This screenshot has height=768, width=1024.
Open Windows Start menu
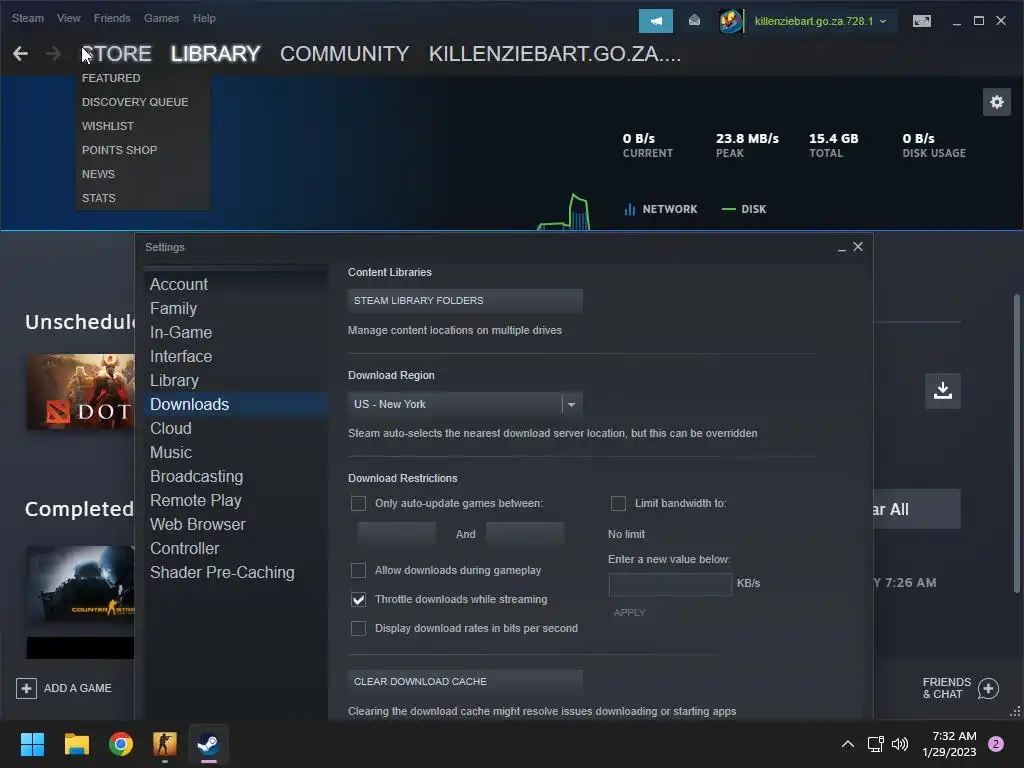[32, 744]
